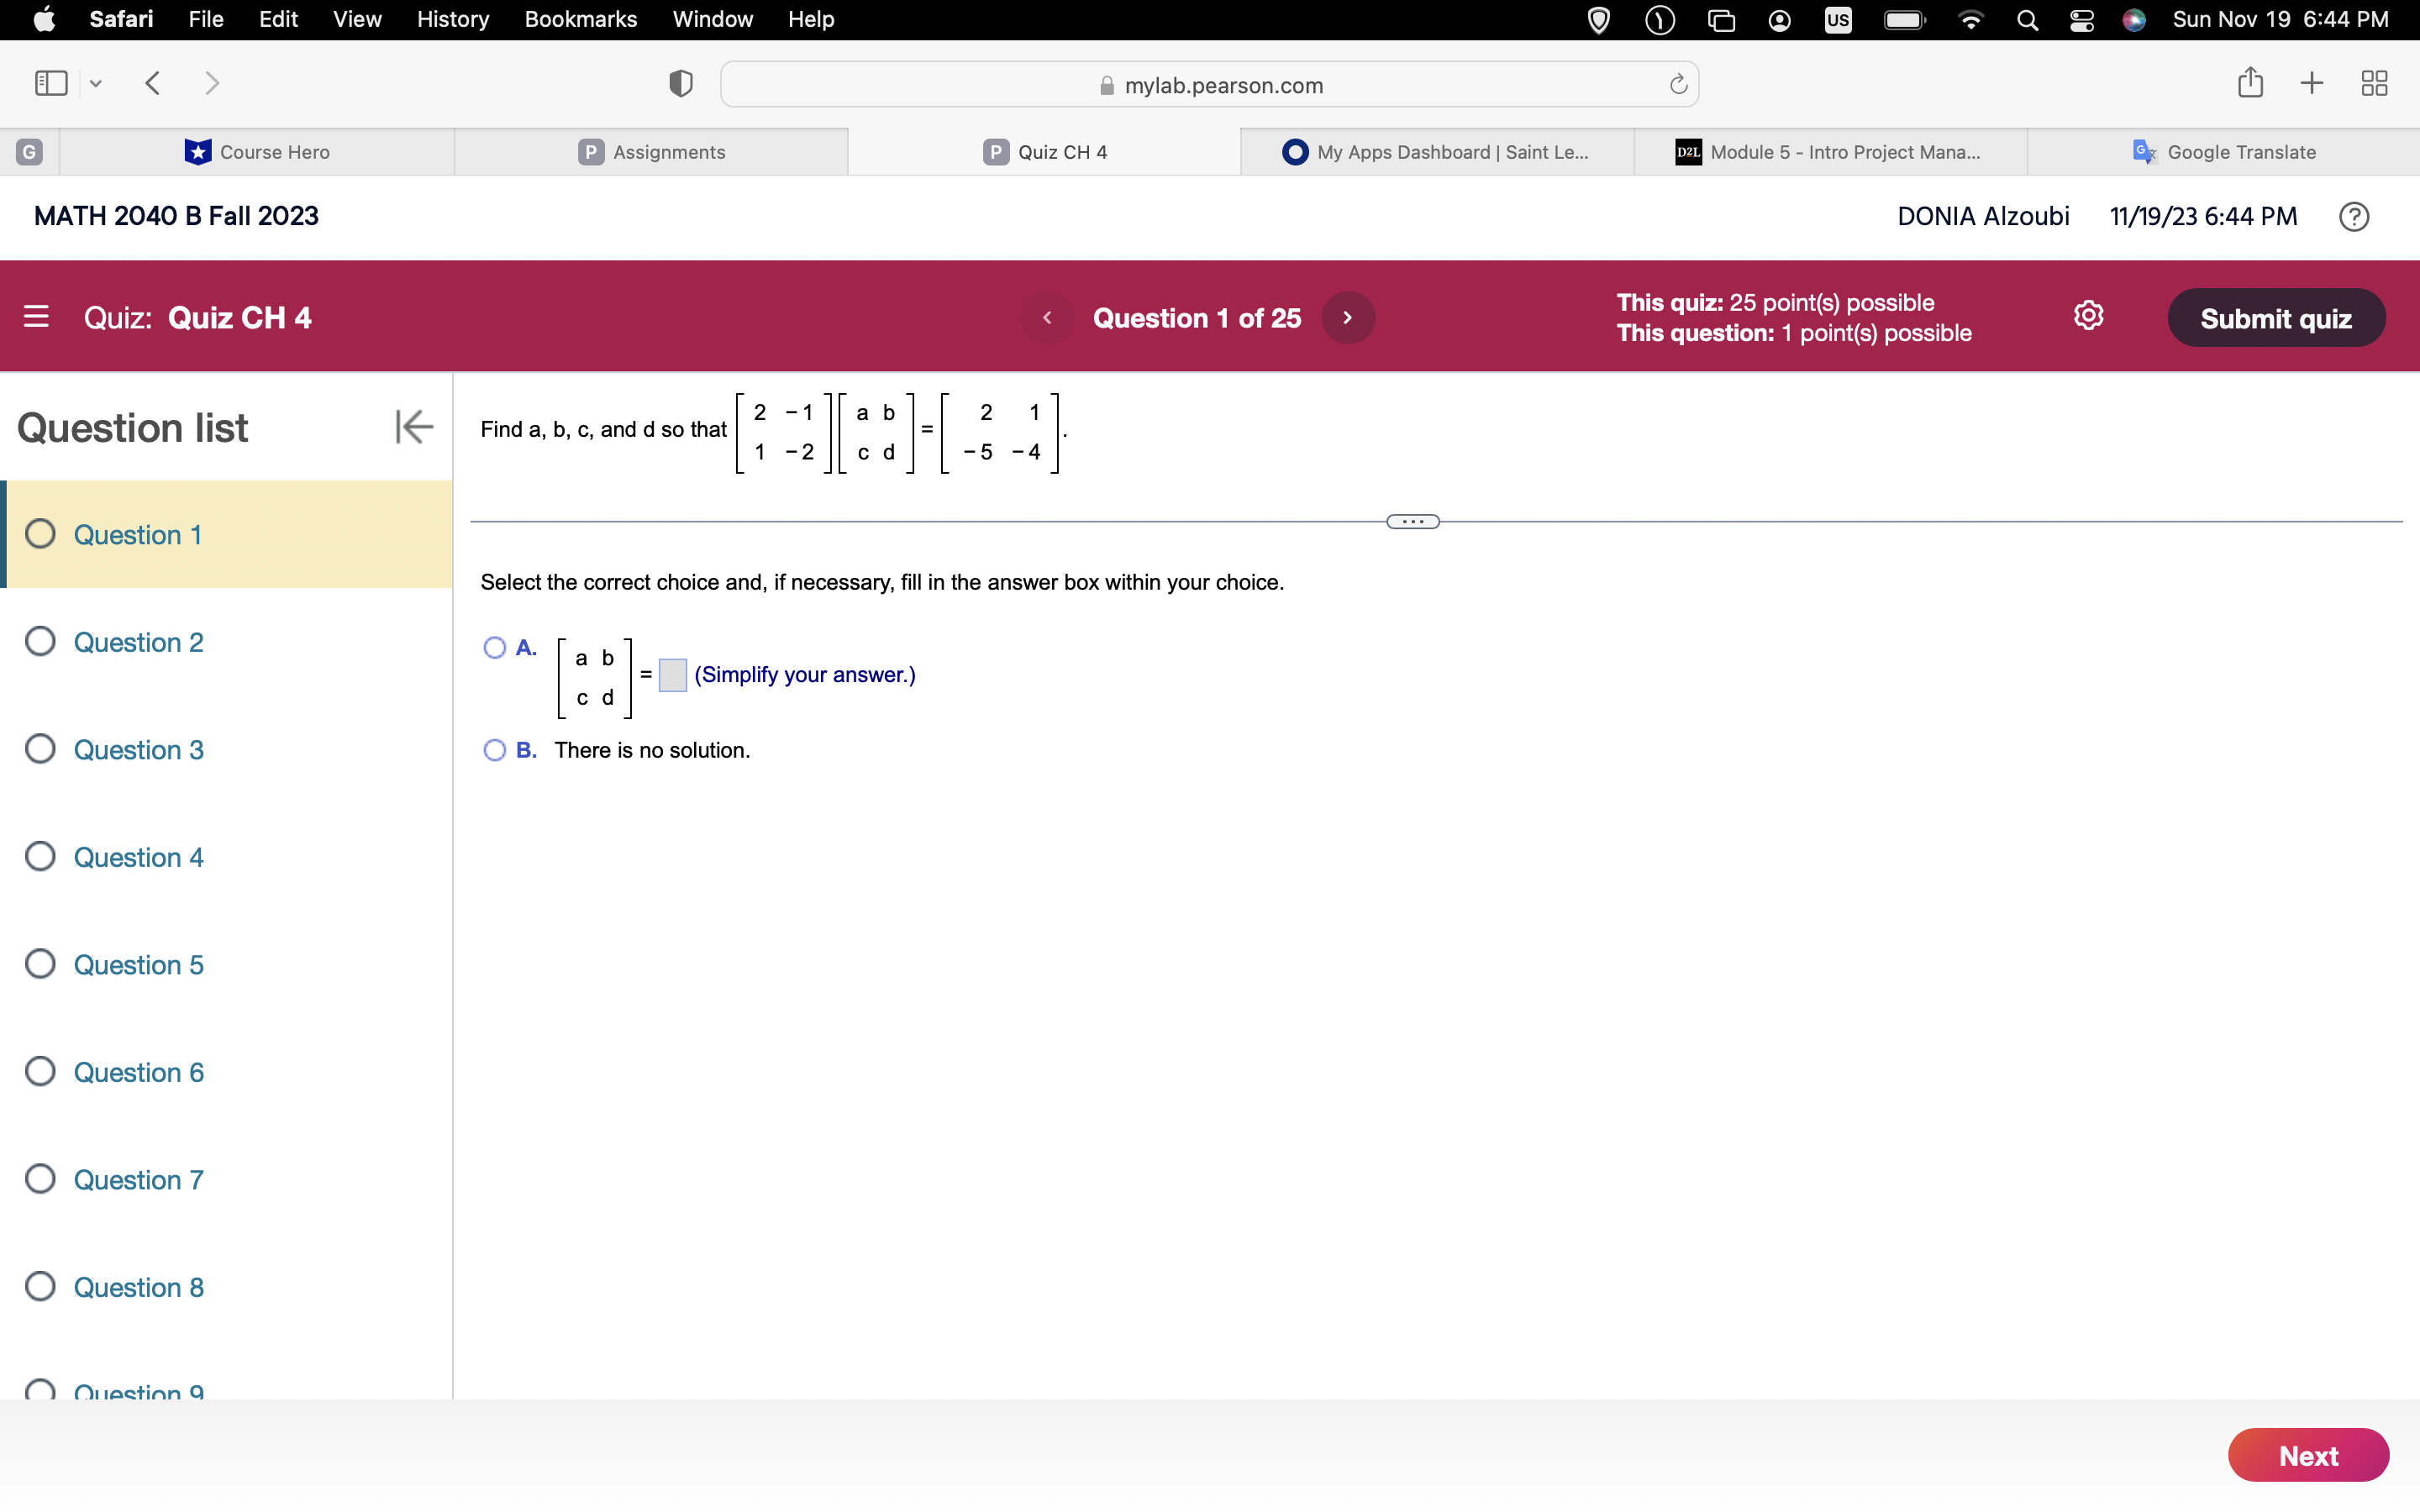Open Question 3 in question list
Screen dimensions: 2420x1512
[138, 749]
